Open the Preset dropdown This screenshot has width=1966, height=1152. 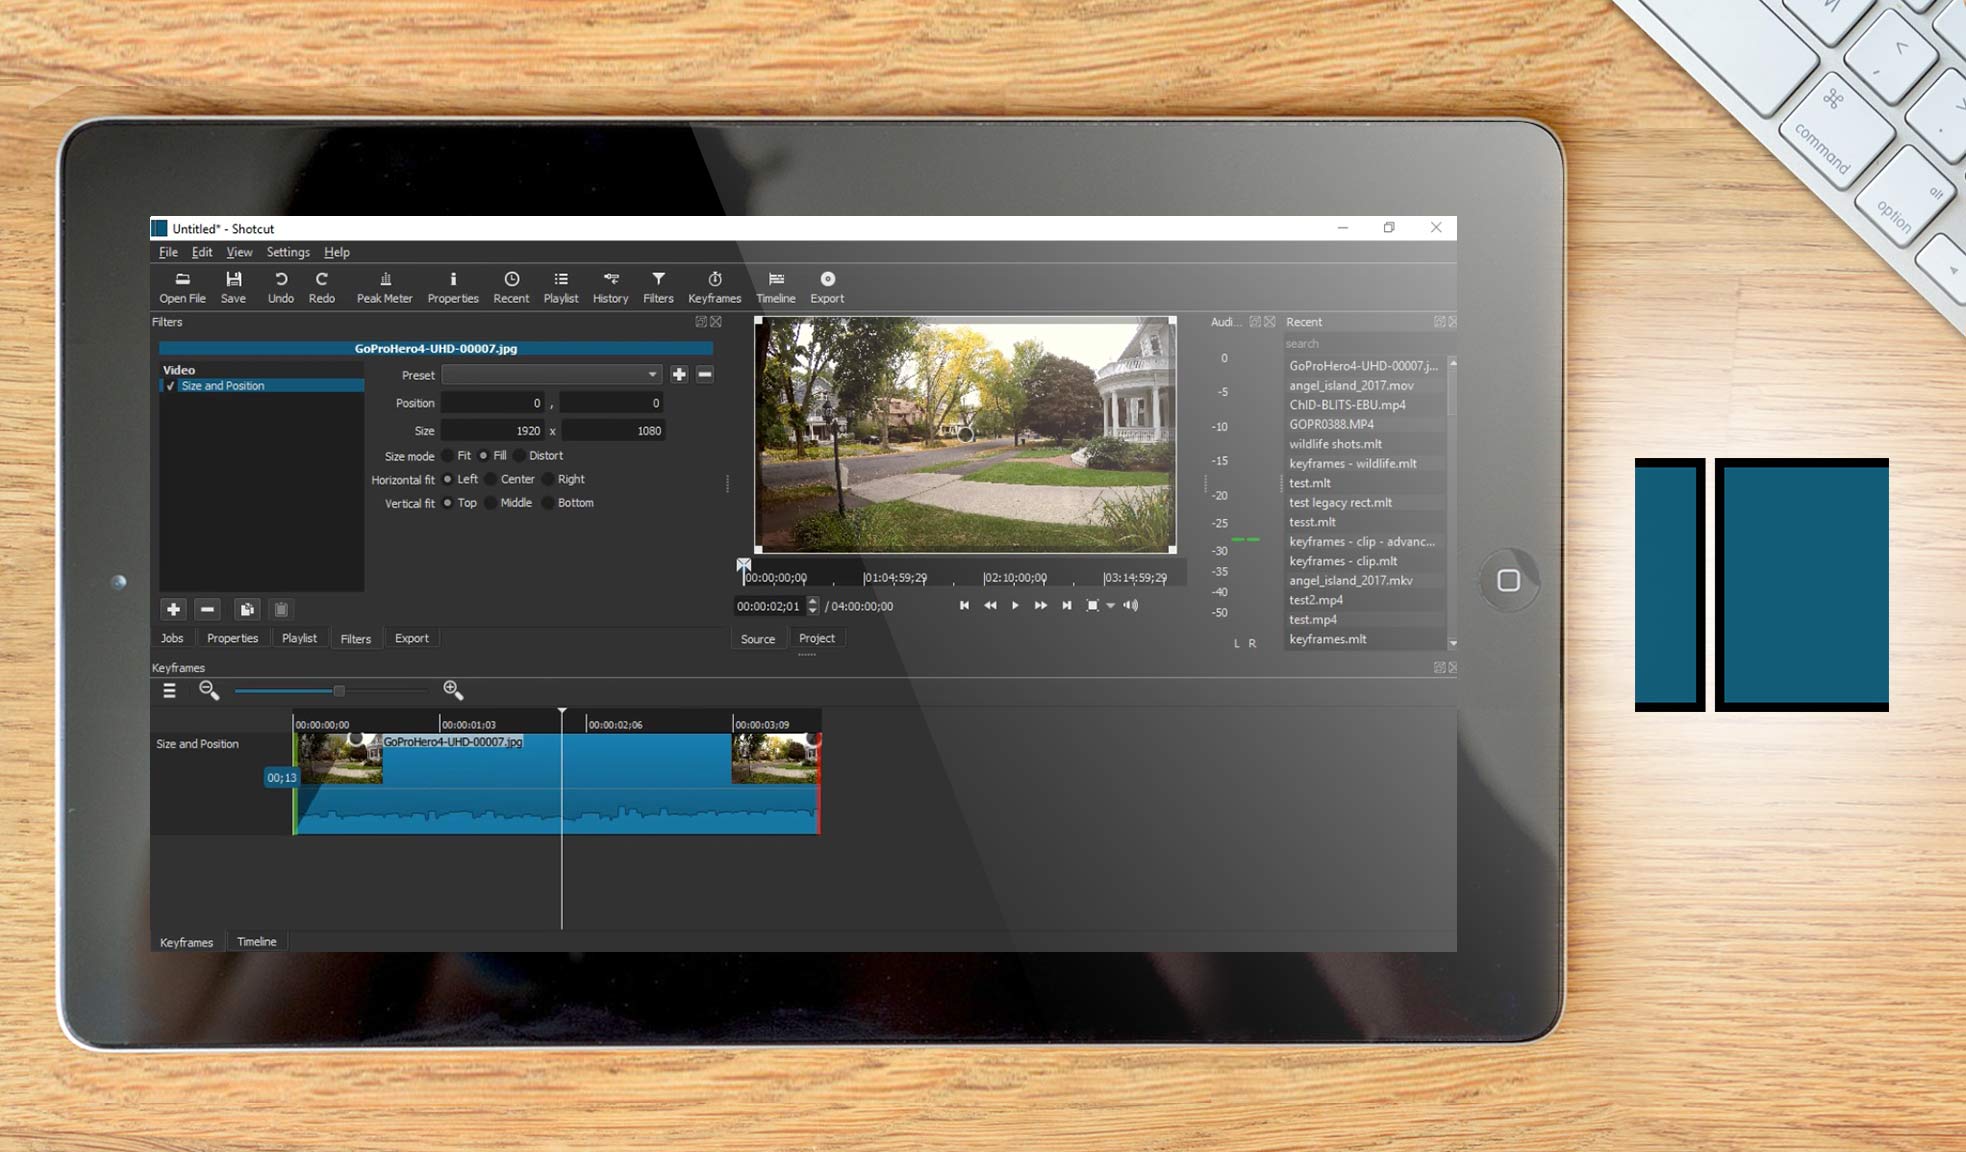tap(652, 374)
